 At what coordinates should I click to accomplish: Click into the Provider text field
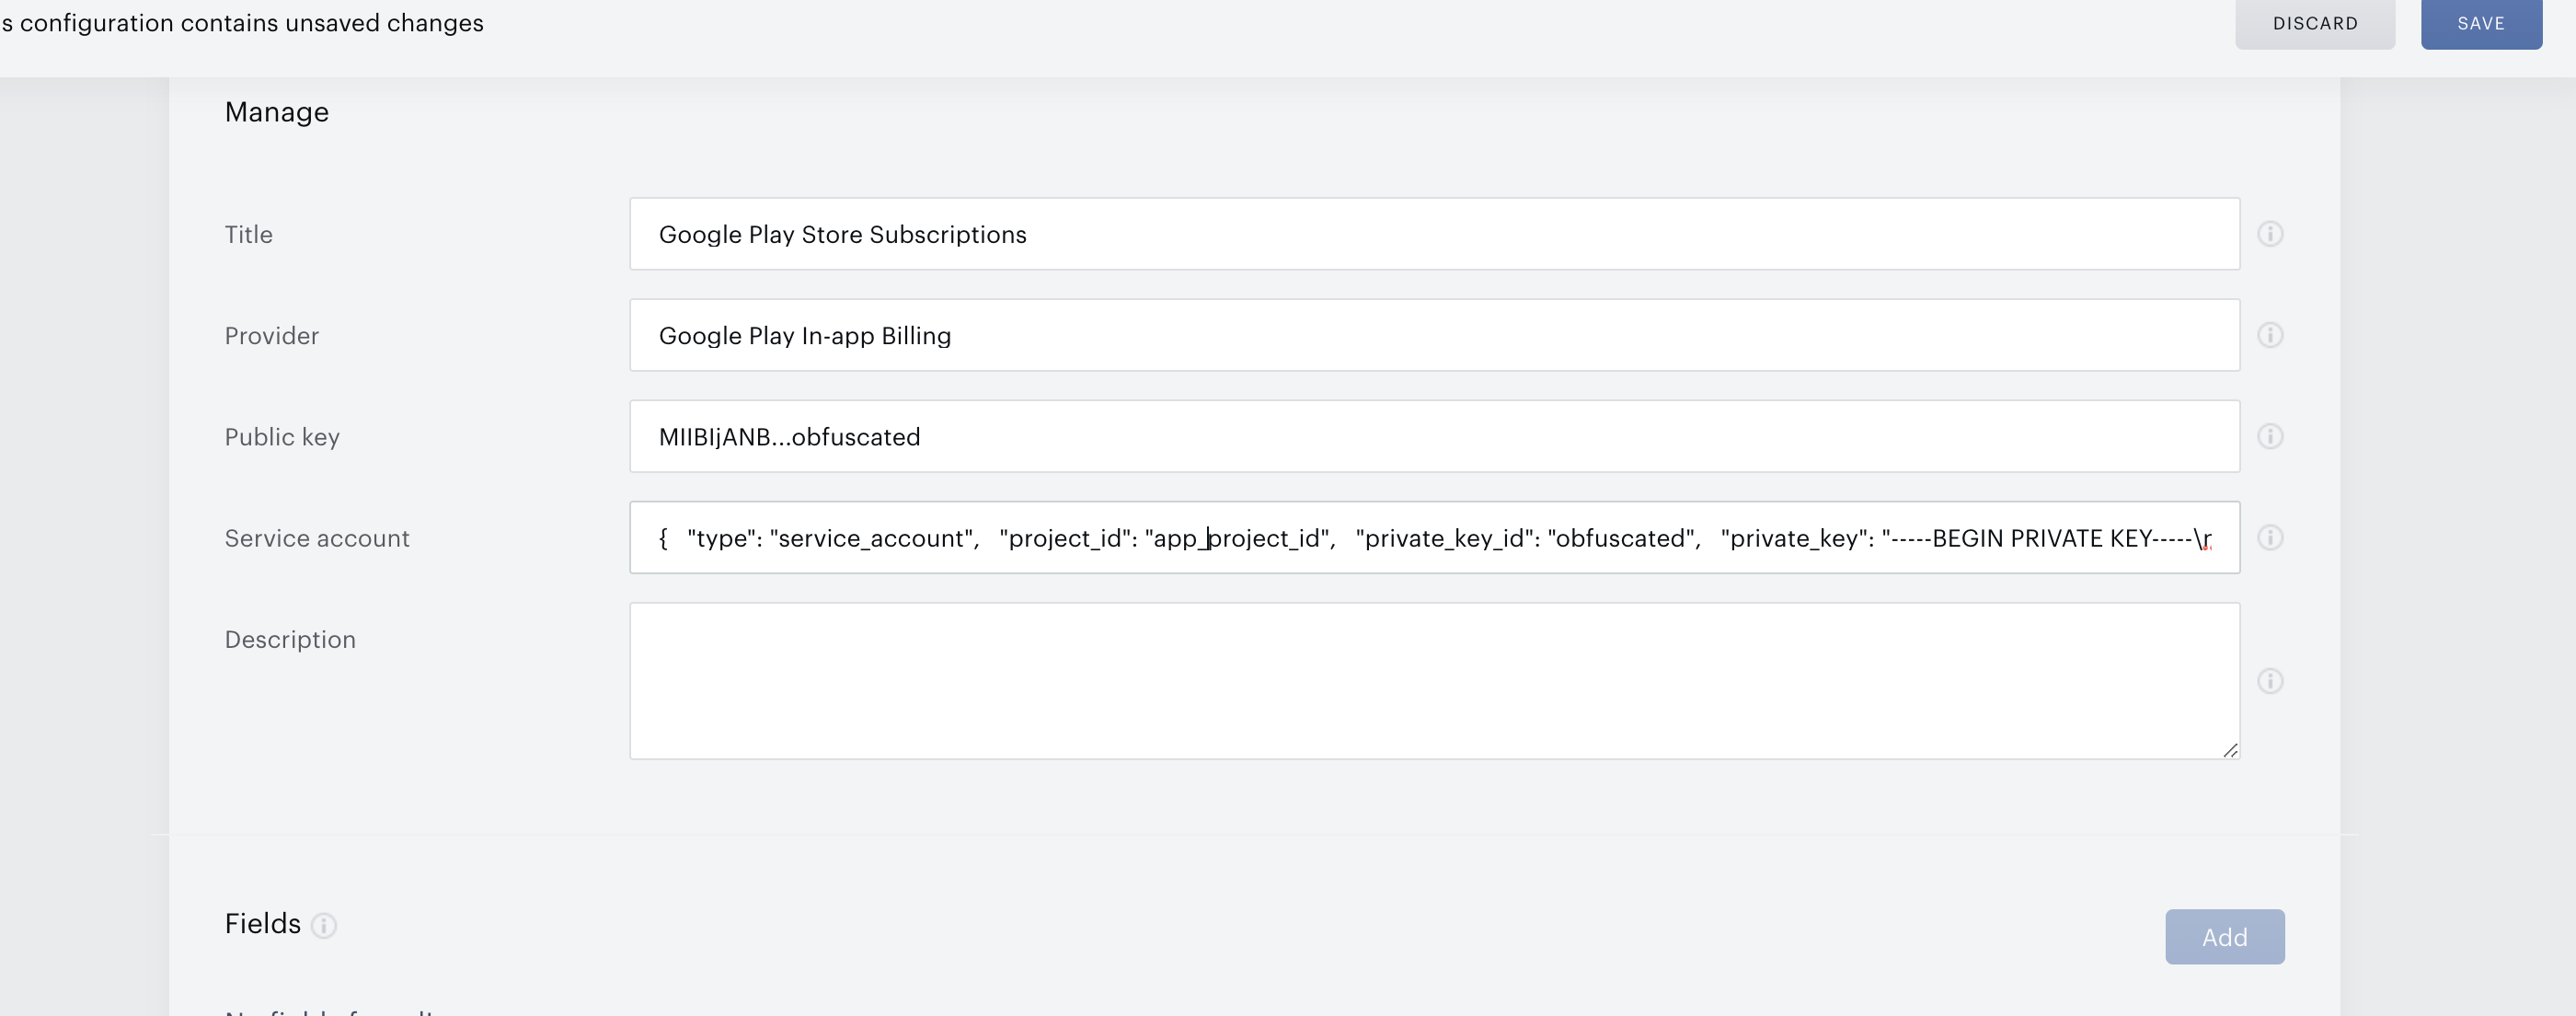[x=1433, y=335]
